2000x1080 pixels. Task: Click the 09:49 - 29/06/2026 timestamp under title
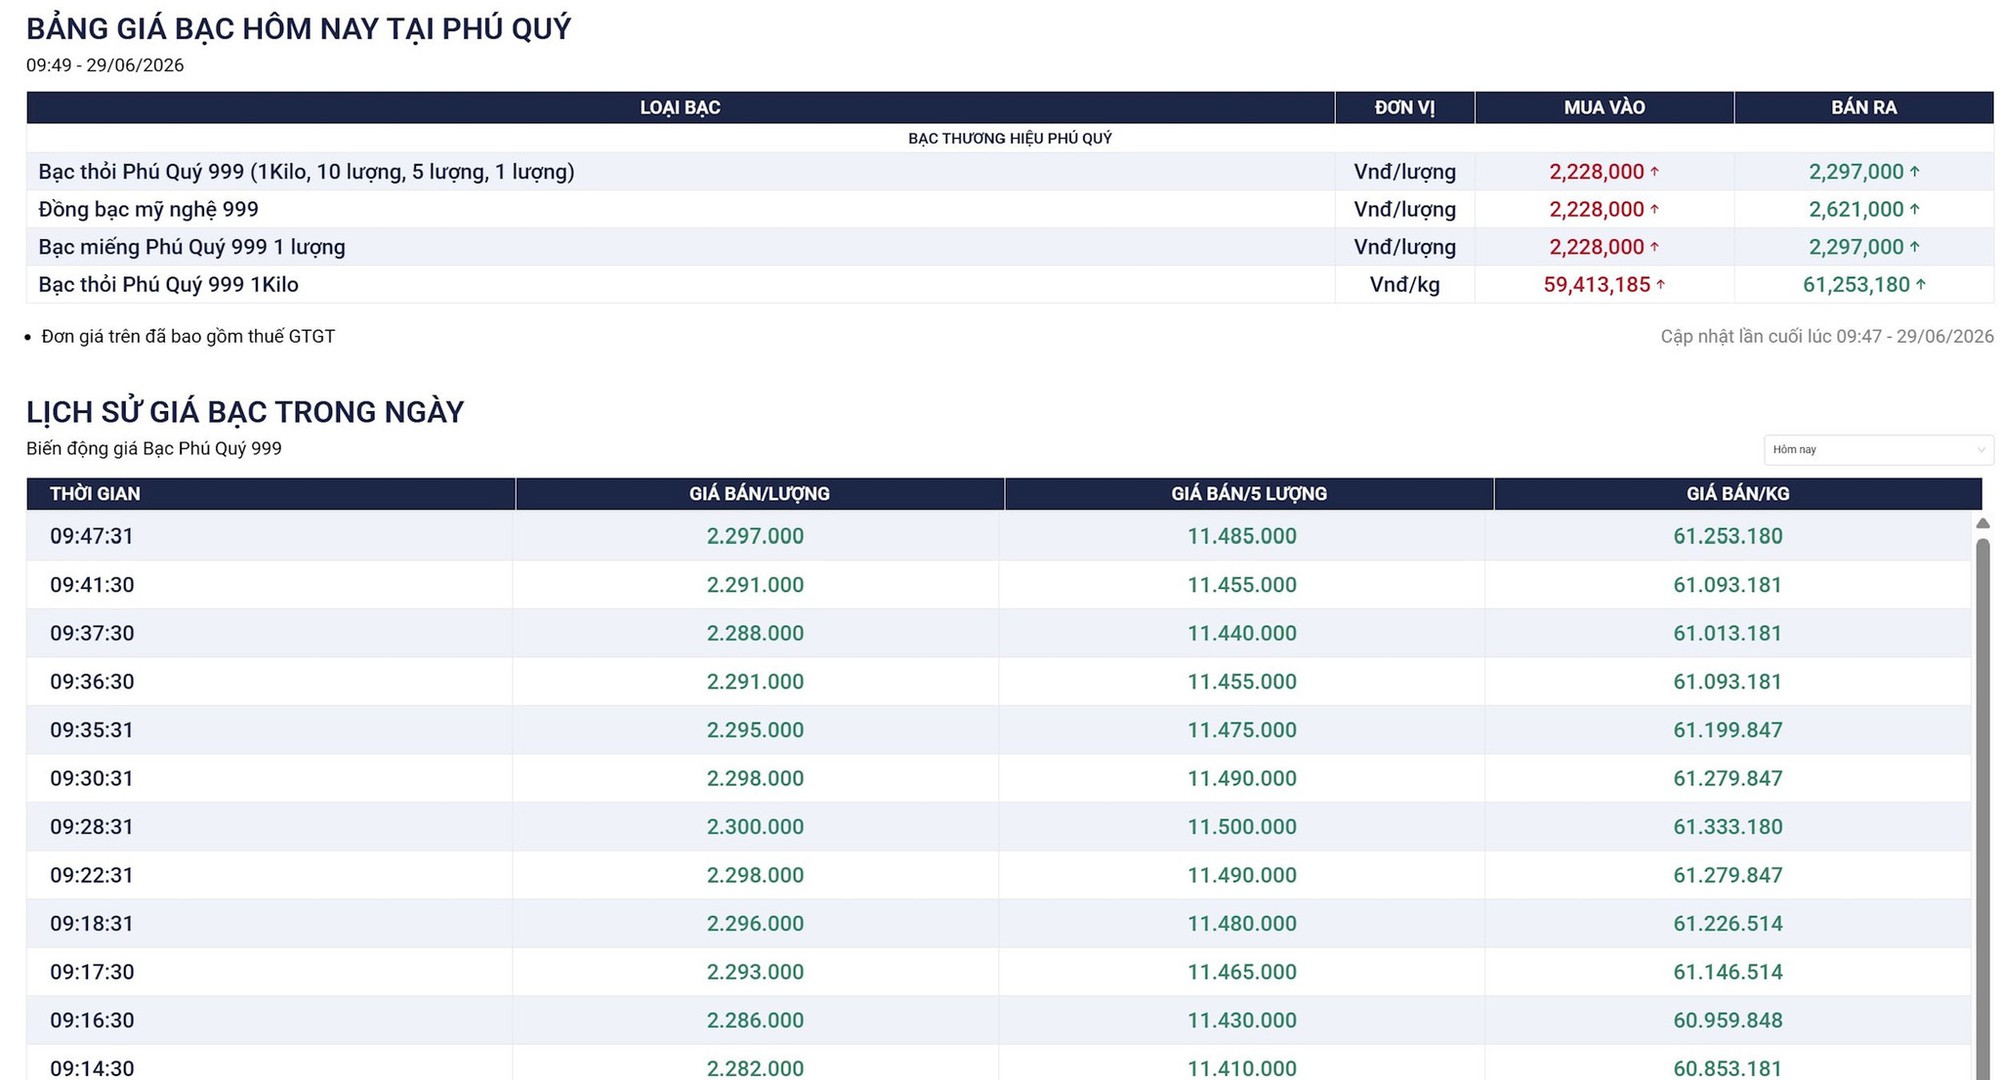coord(105,65)
